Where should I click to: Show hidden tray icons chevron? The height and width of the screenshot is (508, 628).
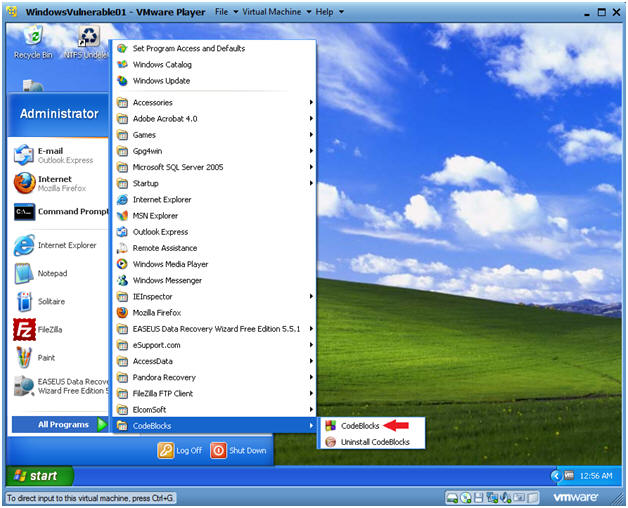click(556, 476)
